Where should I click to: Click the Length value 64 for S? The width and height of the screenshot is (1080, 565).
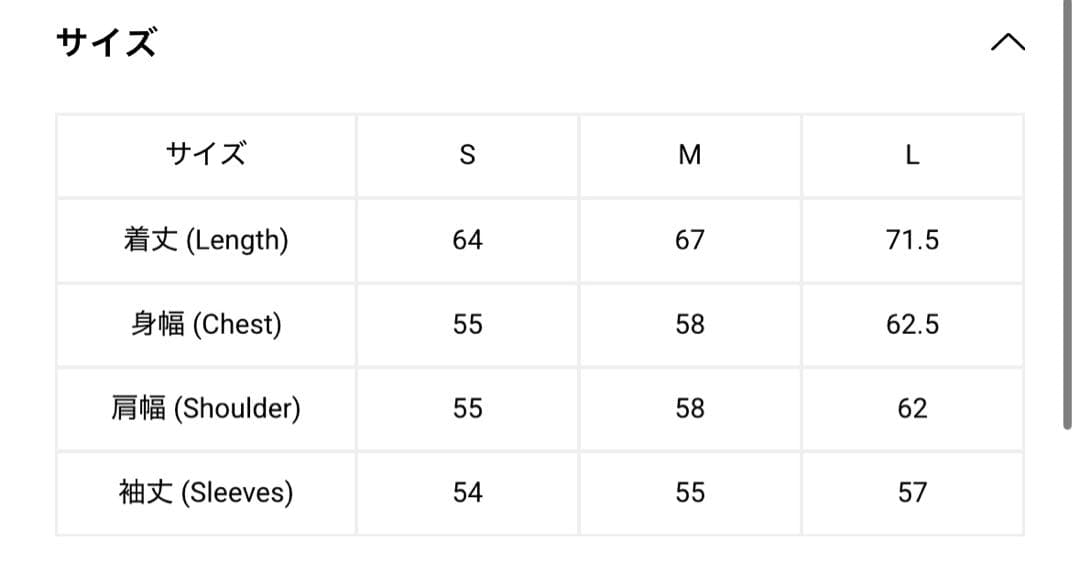(x=467, y=240)
